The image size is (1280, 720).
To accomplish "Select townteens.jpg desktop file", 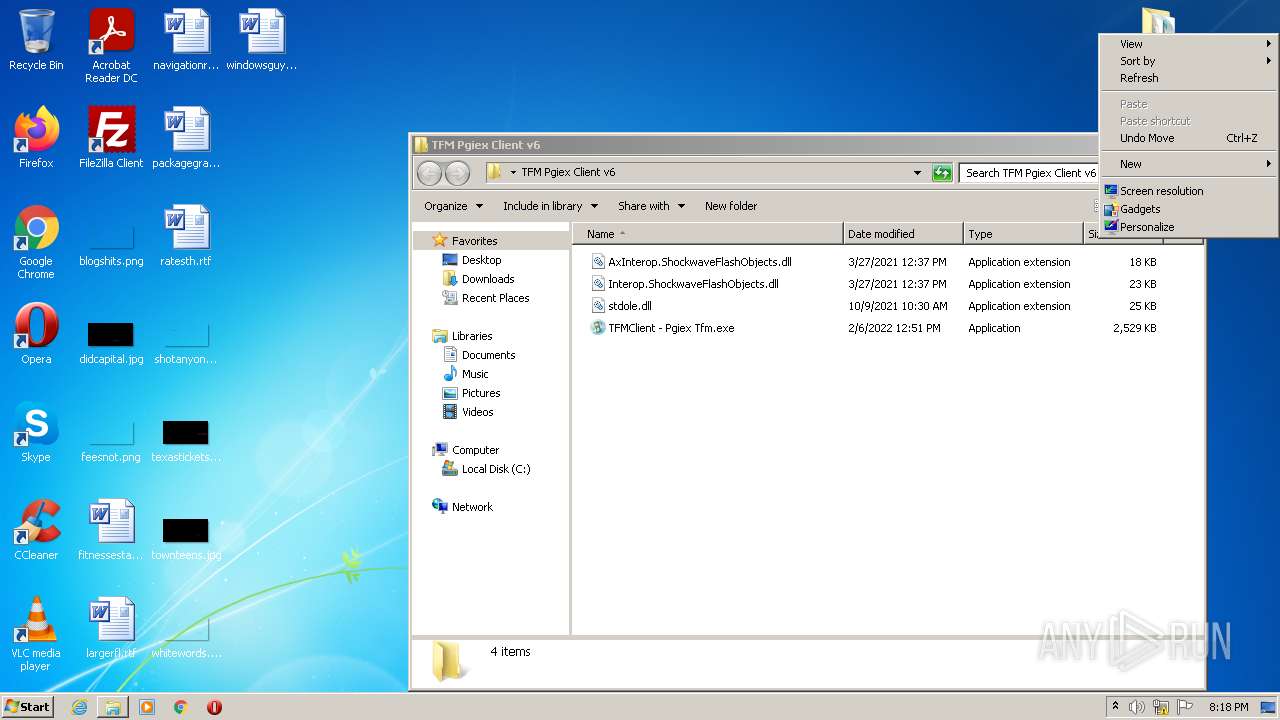I will point(186,539).
